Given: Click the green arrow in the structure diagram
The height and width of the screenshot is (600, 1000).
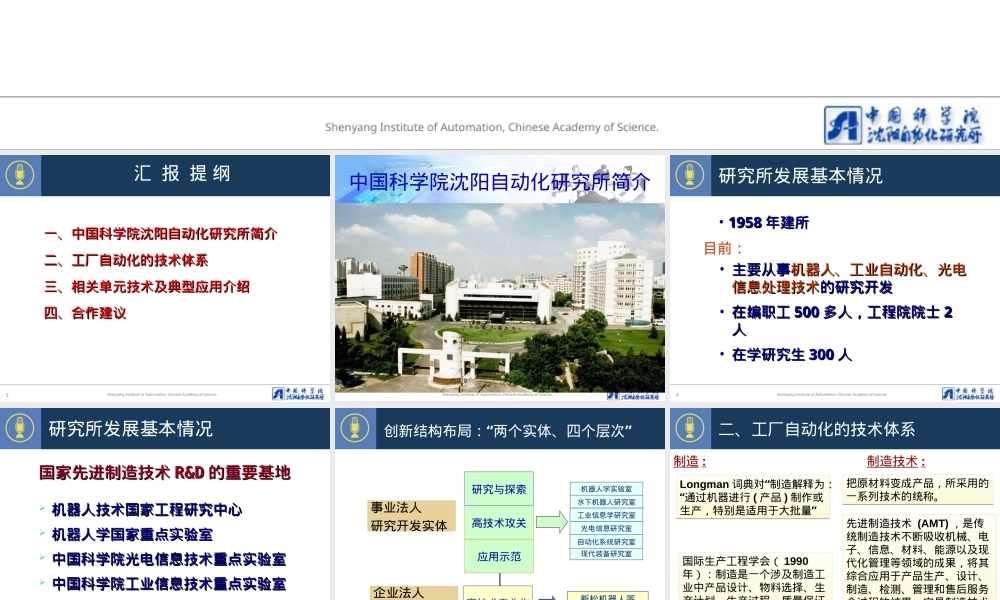Looking at the screenshot, I should (552, 522).
